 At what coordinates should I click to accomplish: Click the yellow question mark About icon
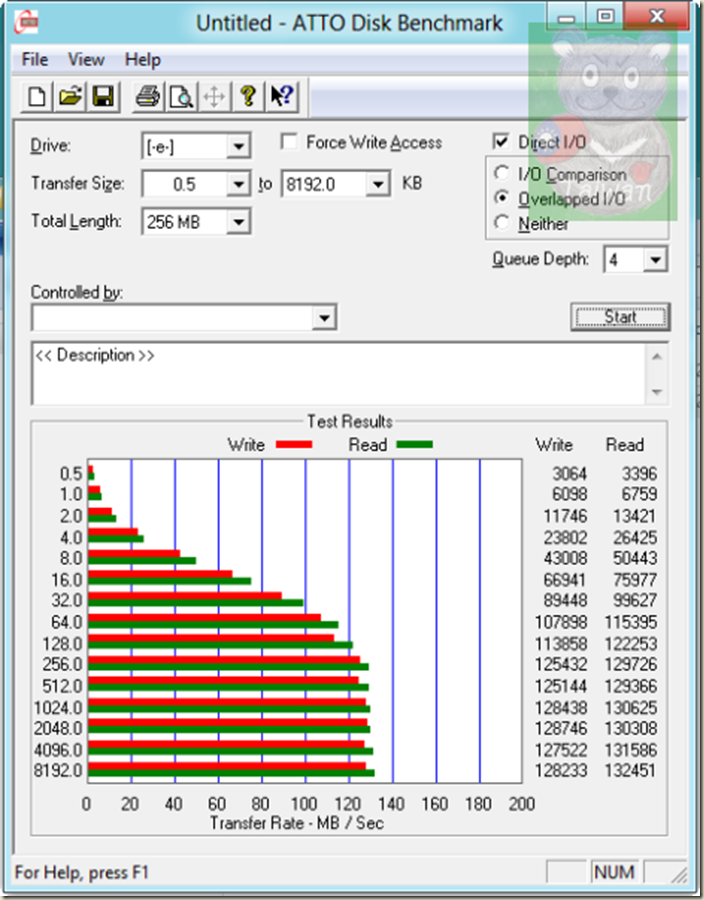point(248,96)
